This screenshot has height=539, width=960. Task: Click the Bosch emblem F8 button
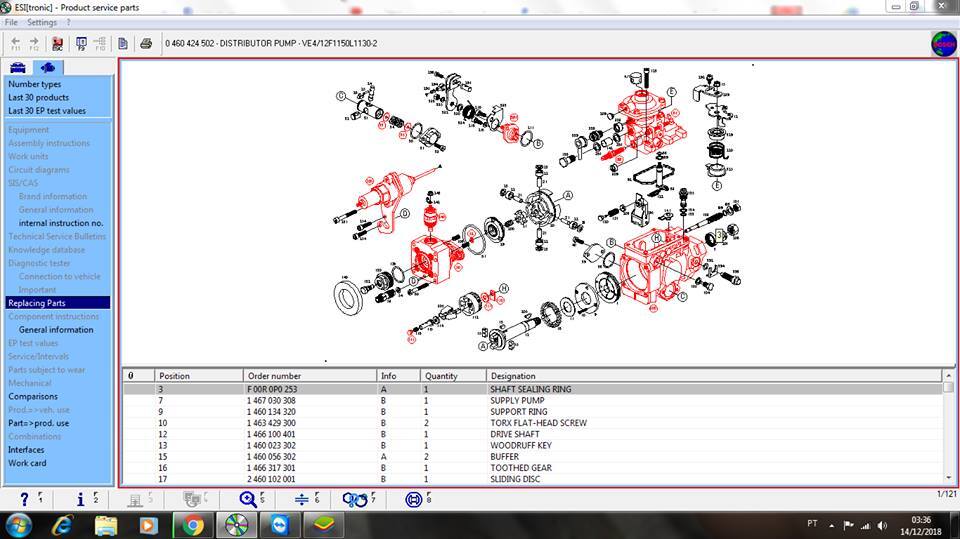click(414, 499)
